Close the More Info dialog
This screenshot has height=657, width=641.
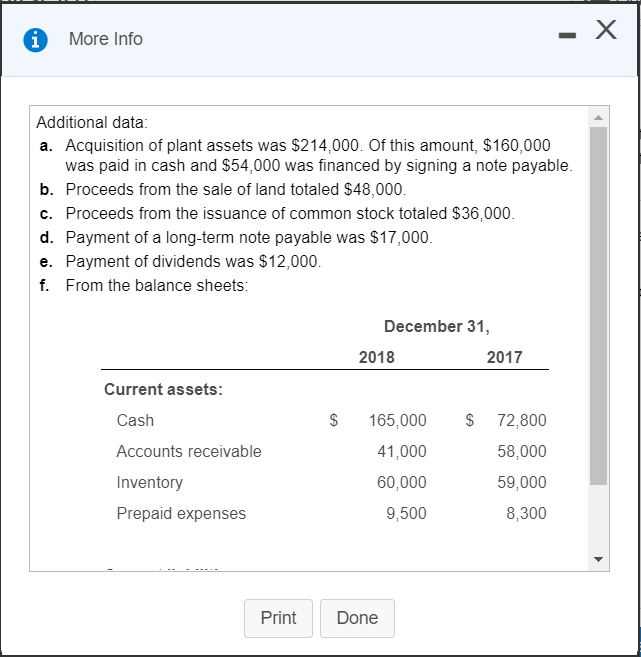tap(606, 30)
